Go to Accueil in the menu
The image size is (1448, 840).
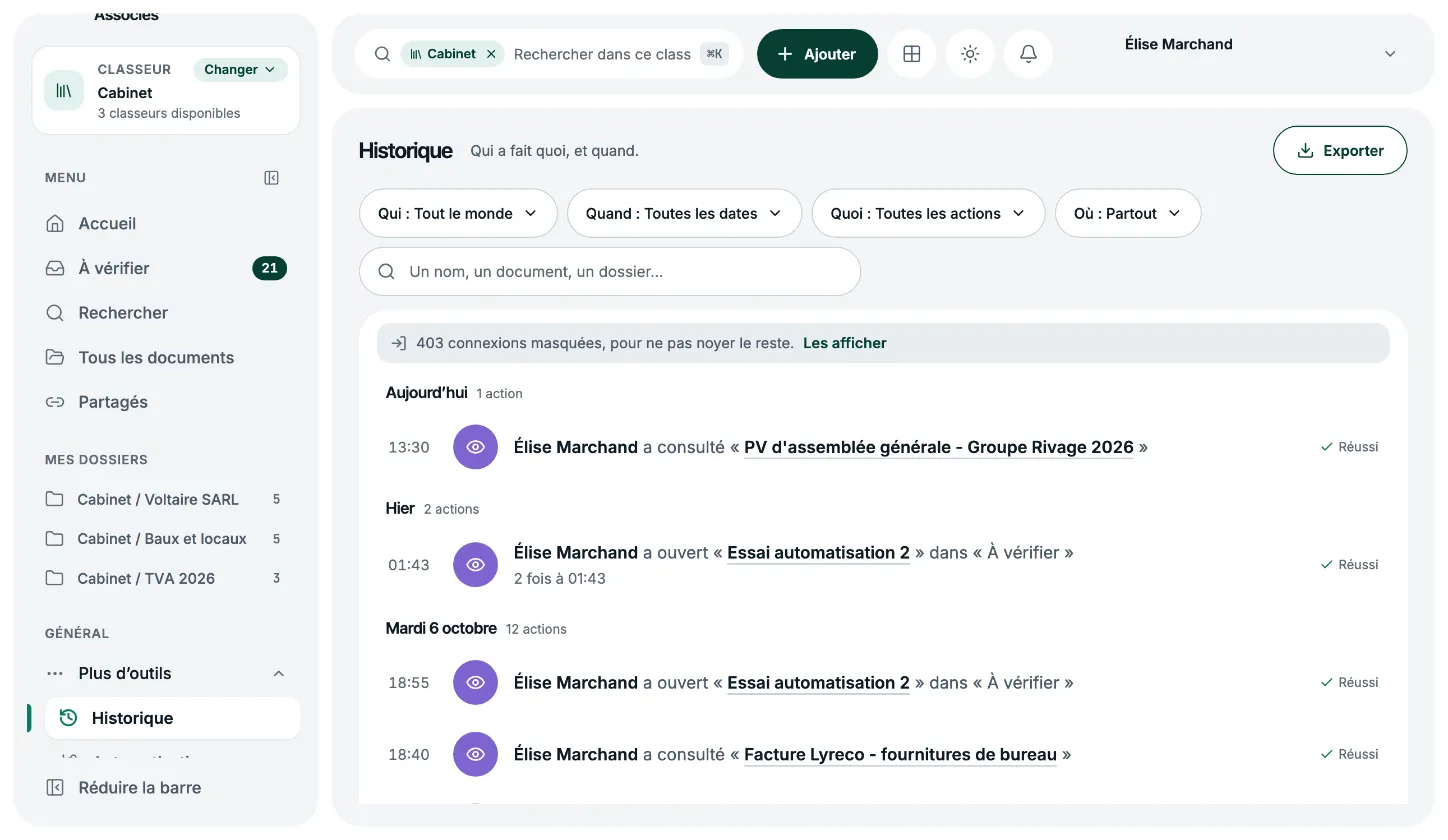(x=166, y=224)
